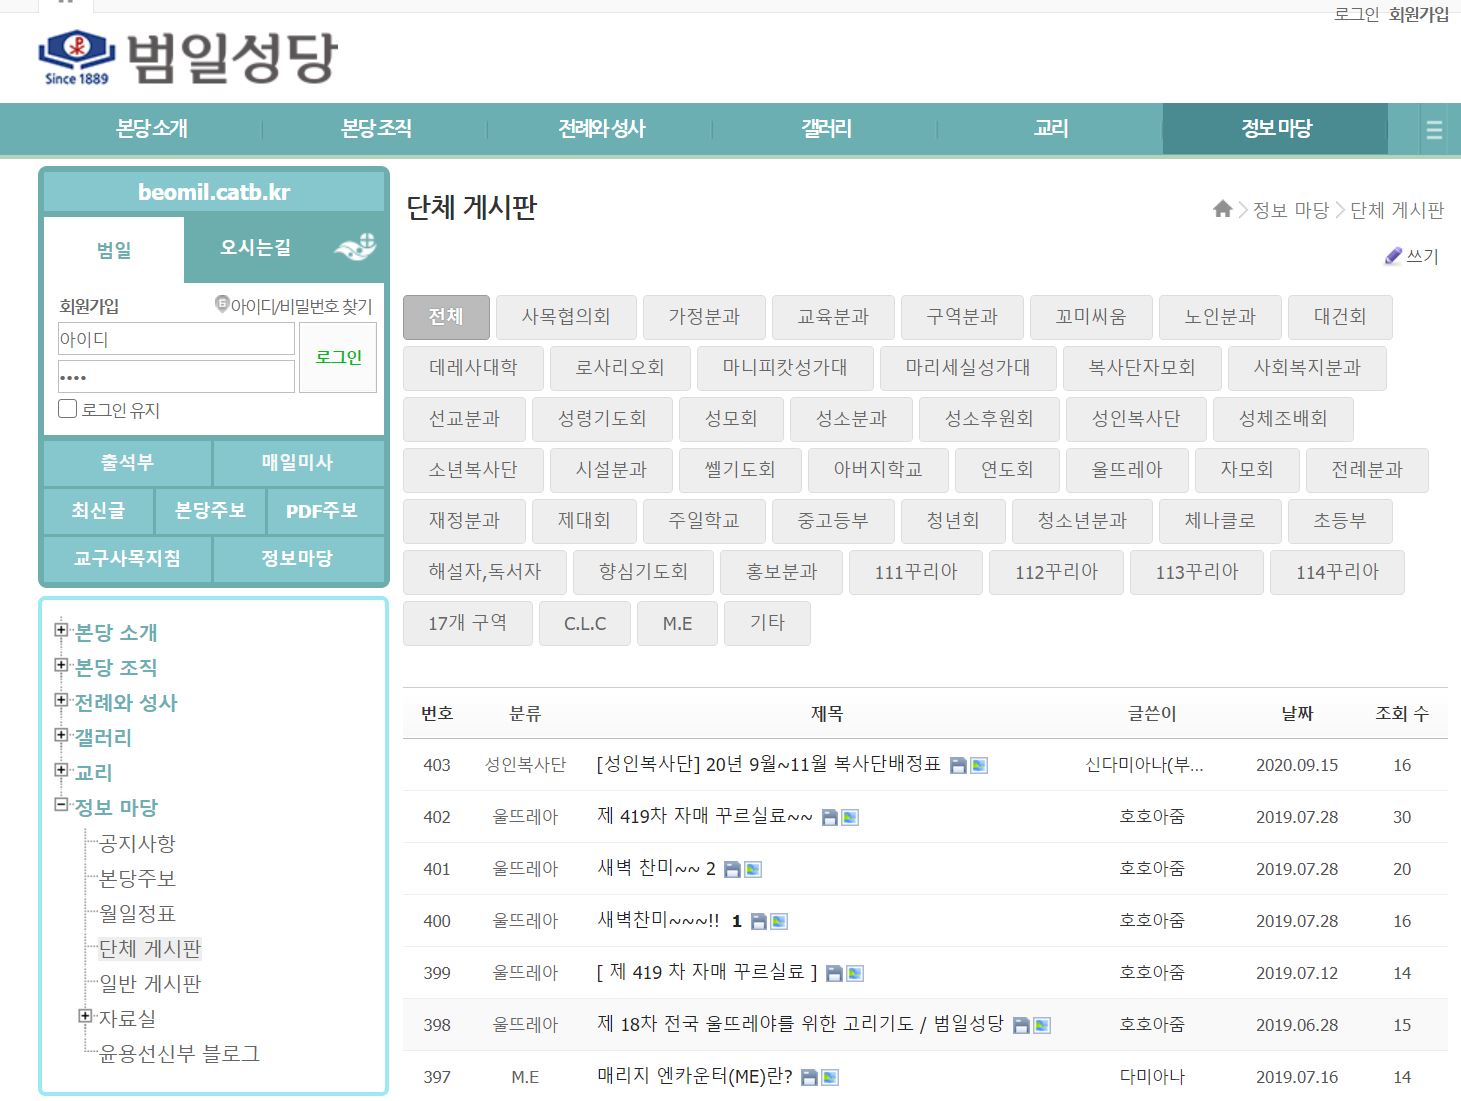Select the 사목협의회 category filter
The height and width of the screenshot is (1101, 1461).
coord(566,317)
